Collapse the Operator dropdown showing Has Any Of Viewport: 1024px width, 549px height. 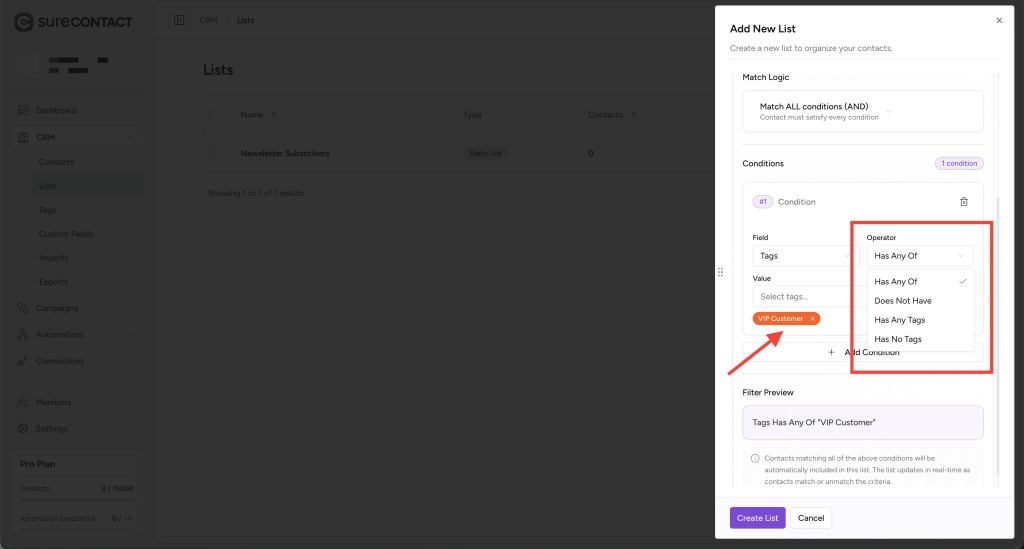[x=919, y=256]
